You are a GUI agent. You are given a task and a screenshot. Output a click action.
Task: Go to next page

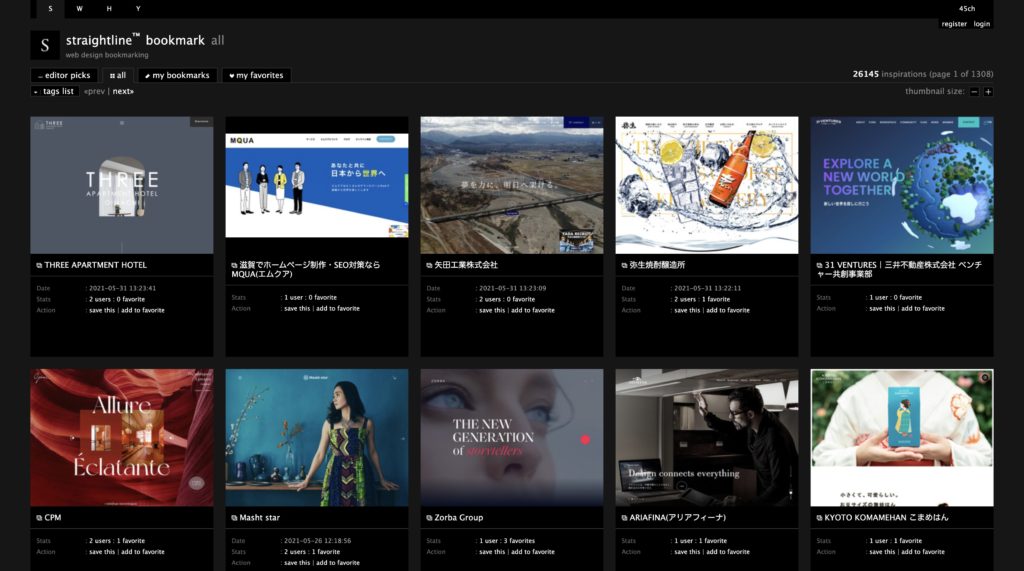point(123,91)
